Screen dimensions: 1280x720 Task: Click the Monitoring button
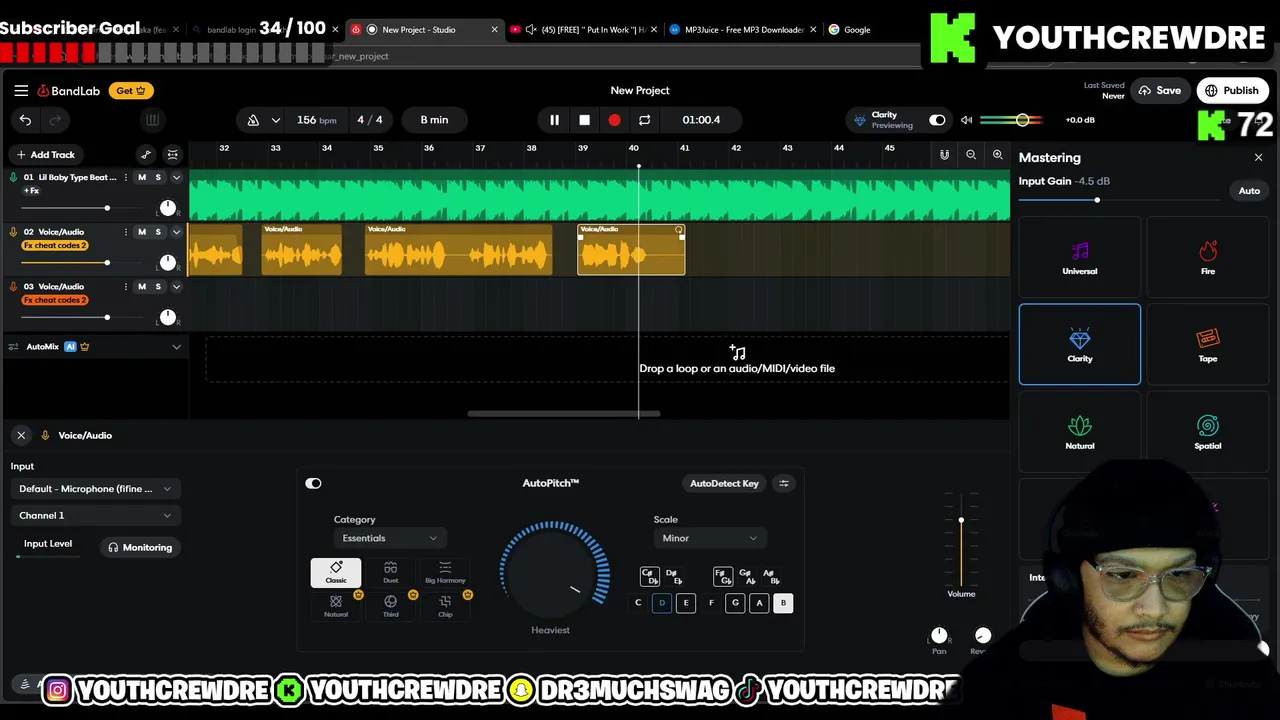(140, 547)
